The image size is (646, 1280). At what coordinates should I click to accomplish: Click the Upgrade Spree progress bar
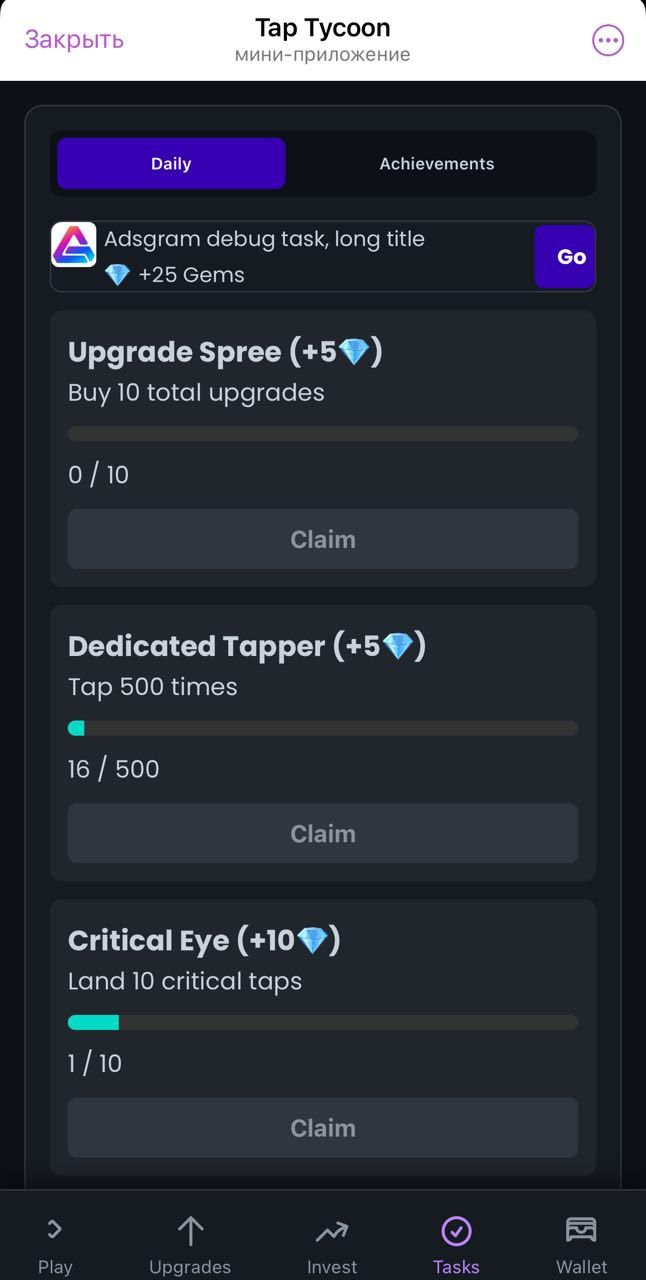[x=323, y=432]
